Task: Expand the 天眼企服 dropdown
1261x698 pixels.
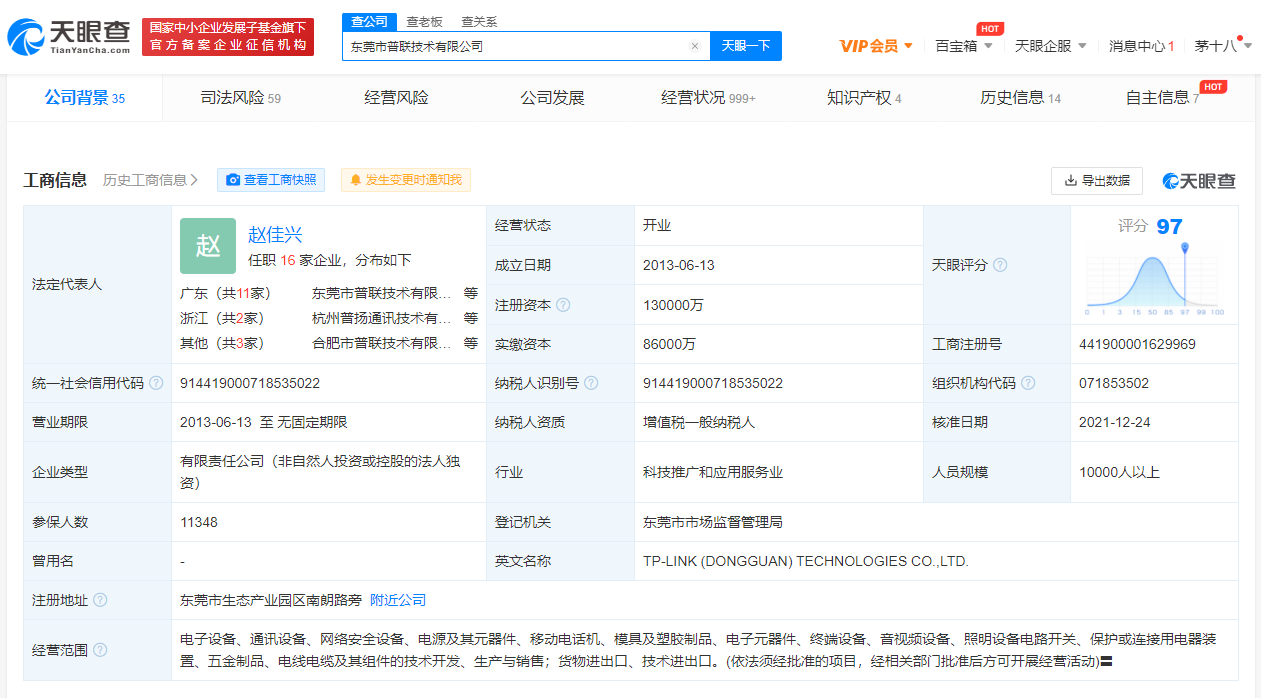Action: pyautogui.click(x=1050, y=46)
